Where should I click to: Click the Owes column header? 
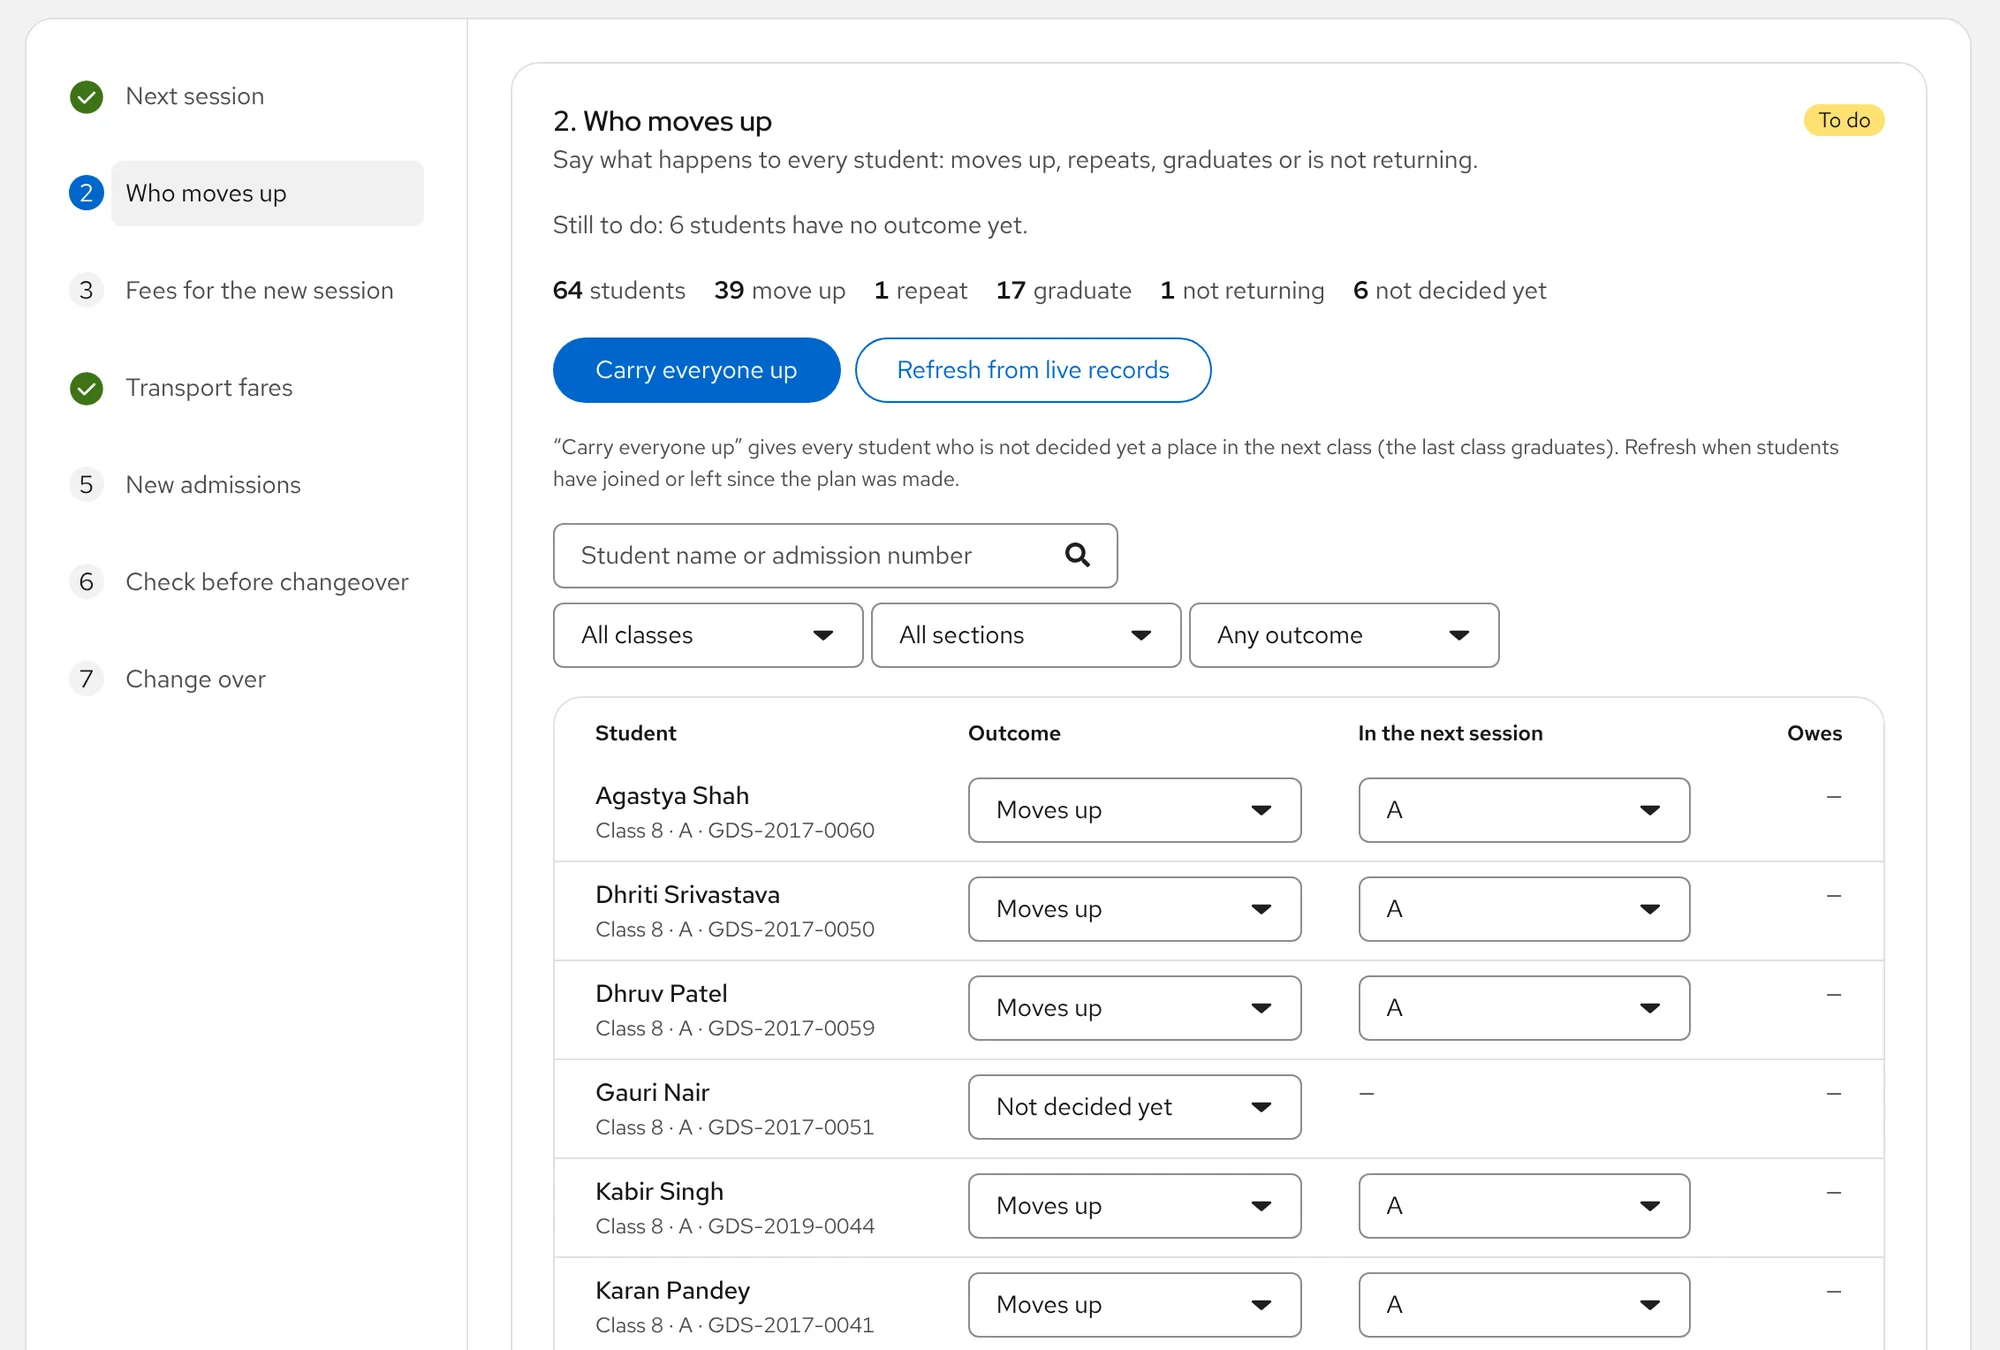tap(1814, 733)
